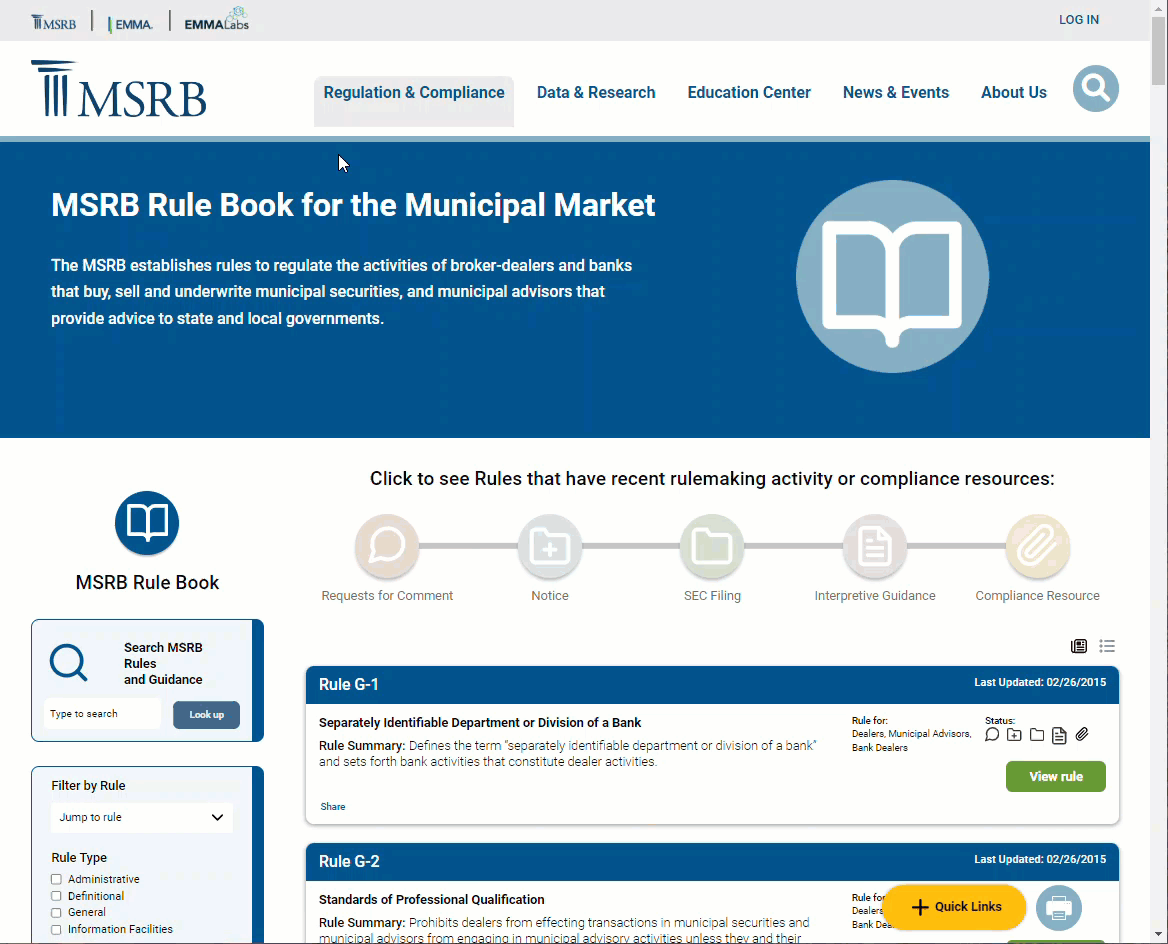
Task: Open Education Center menu
Action: tap(749, 92)
